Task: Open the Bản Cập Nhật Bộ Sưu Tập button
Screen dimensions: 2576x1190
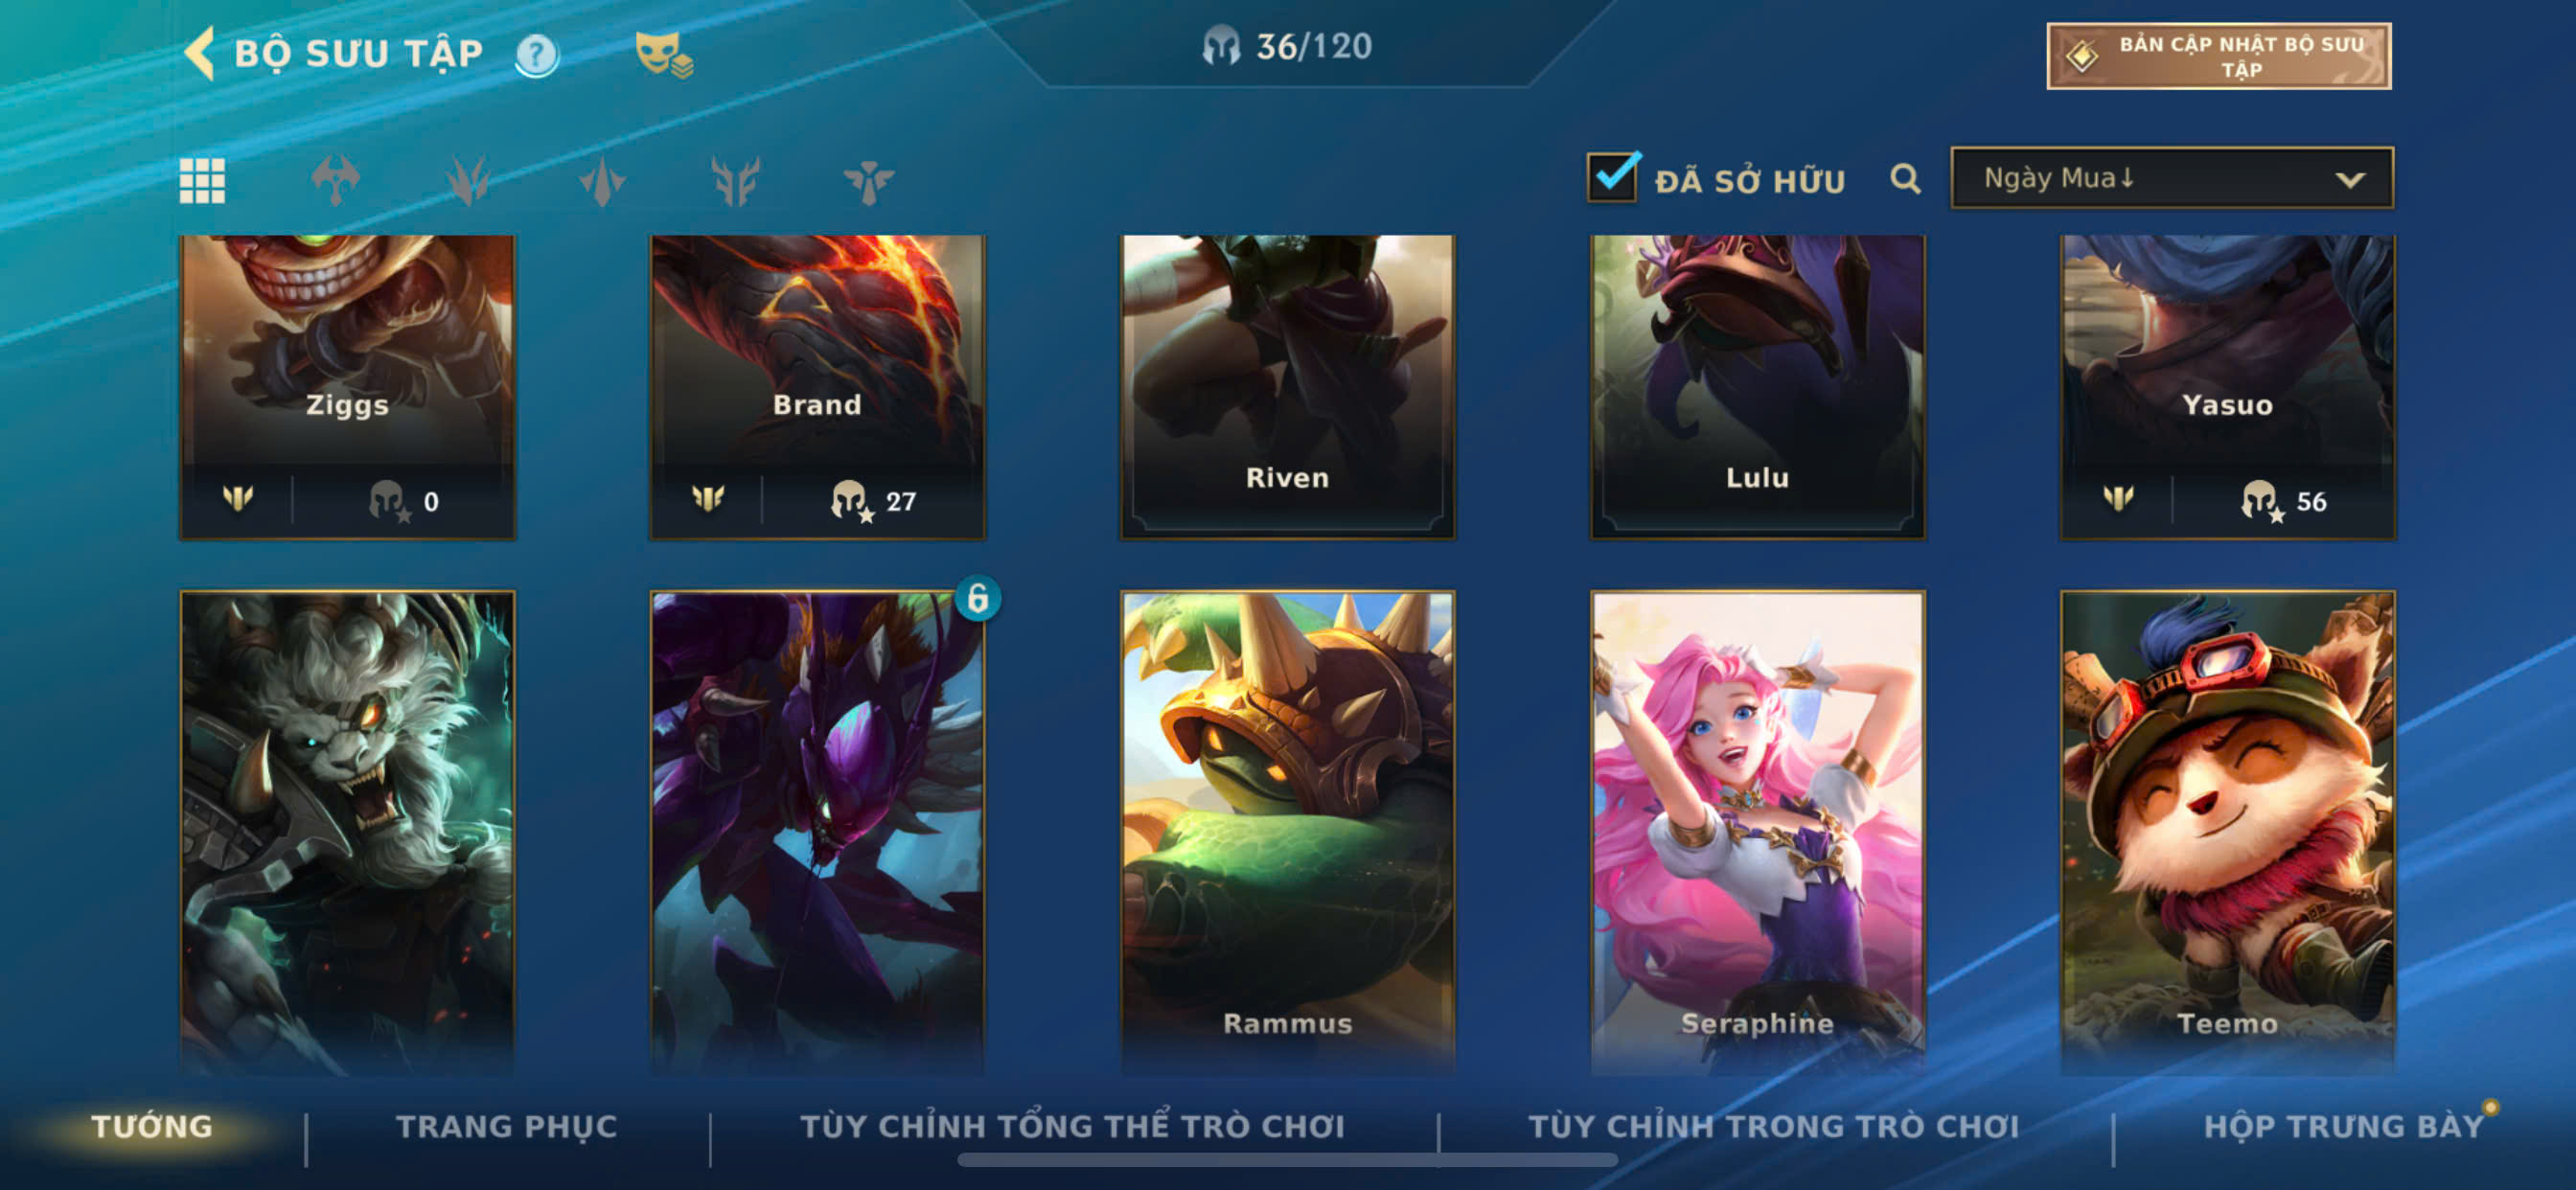Action: pos(2218,56)
